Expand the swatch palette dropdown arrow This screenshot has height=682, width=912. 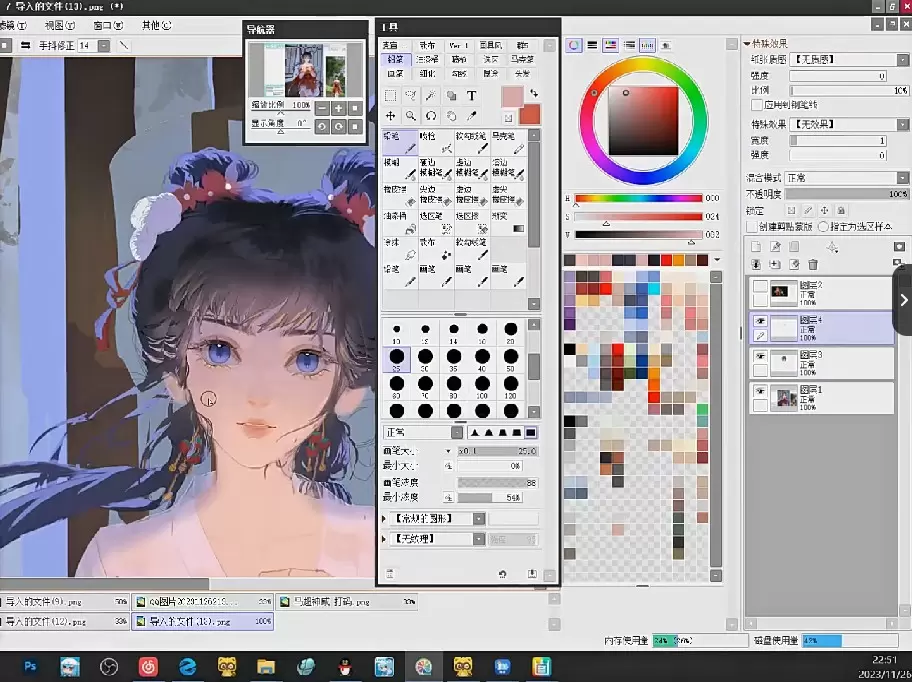(717, 260)
